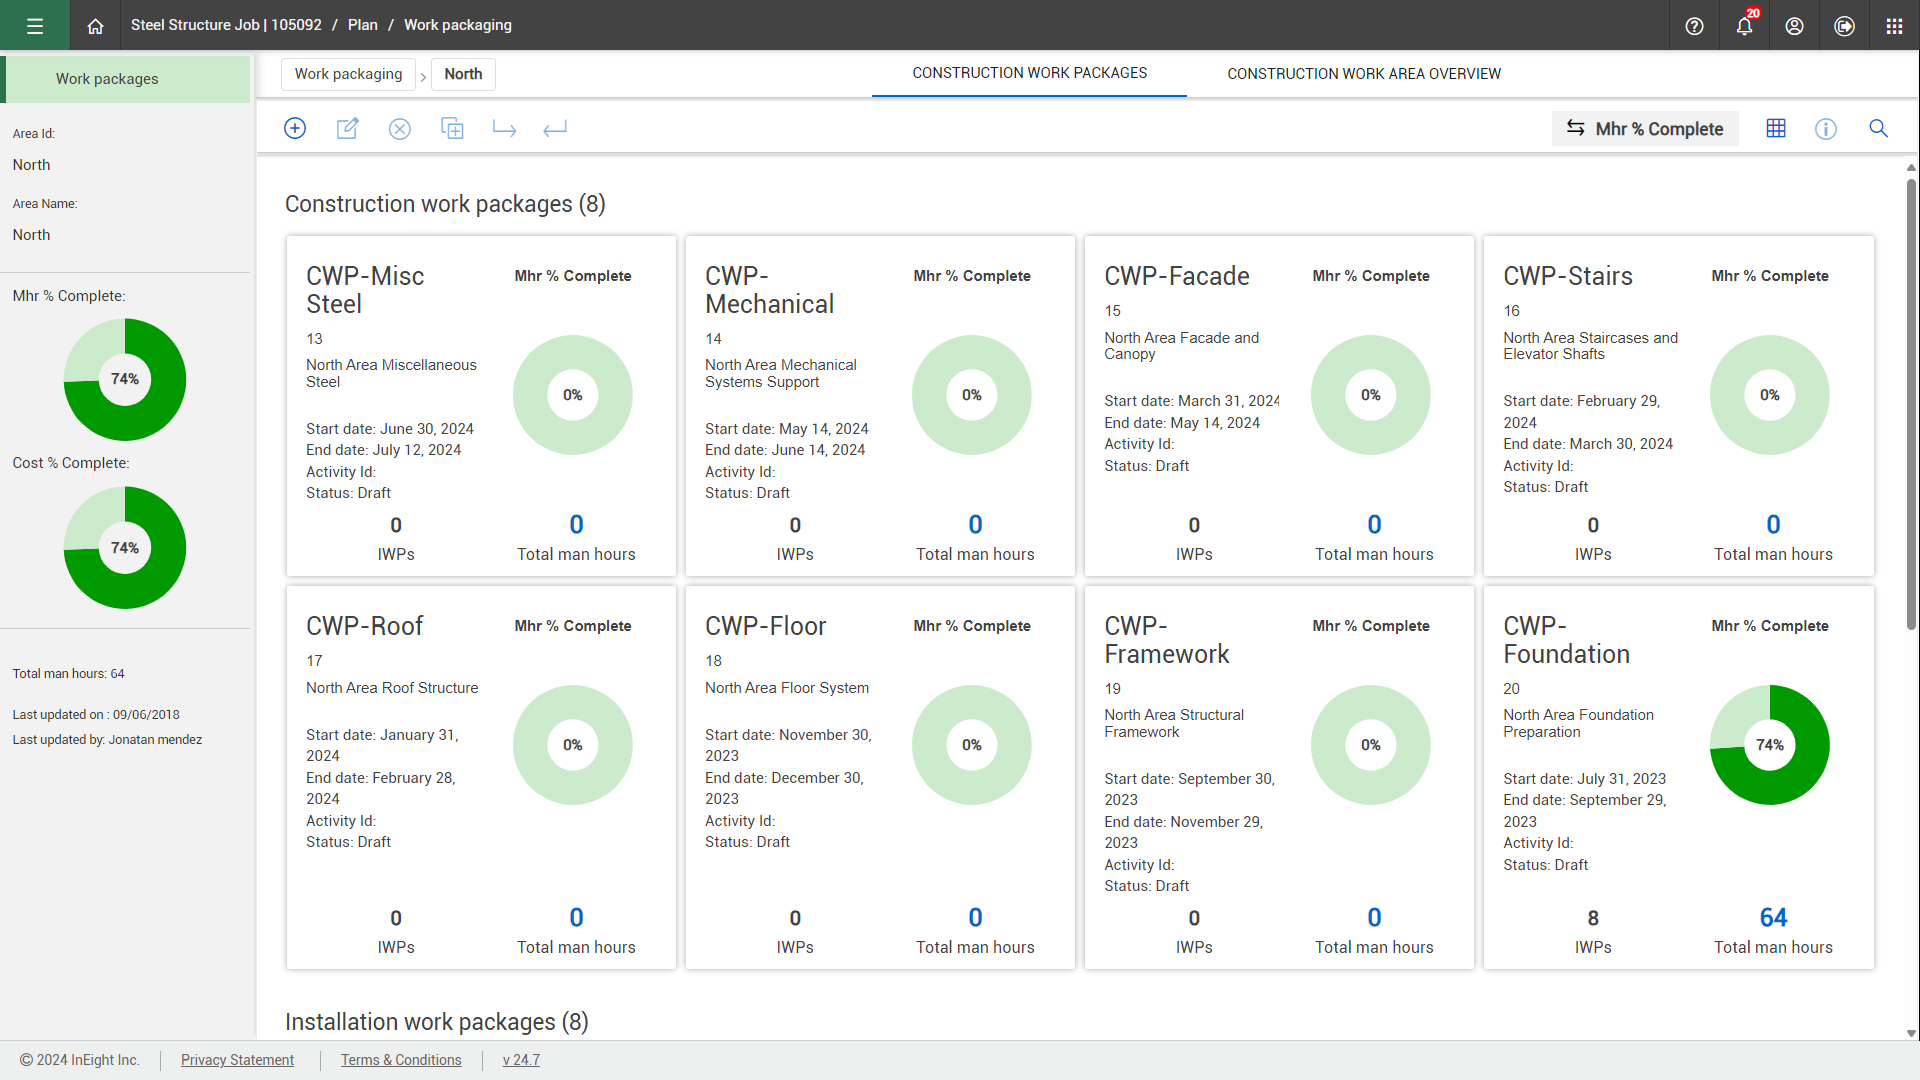
Task: Expand the hamburger navigation menu
Action: click(x=34, y=25)
